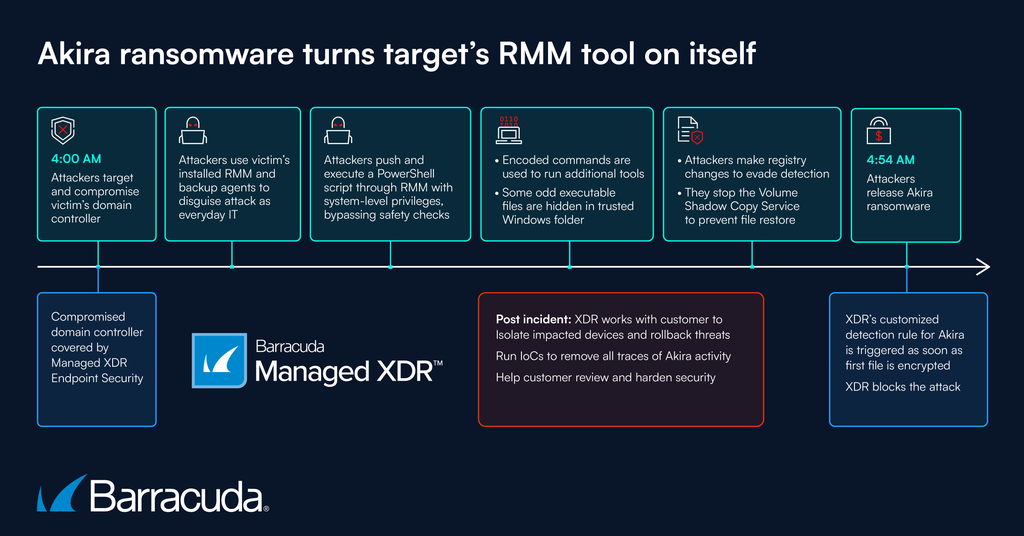Image resolution: width=1024 pixels, height=536 pixels.
Task: Click the shield with X icon
Action: click(62, 131)
